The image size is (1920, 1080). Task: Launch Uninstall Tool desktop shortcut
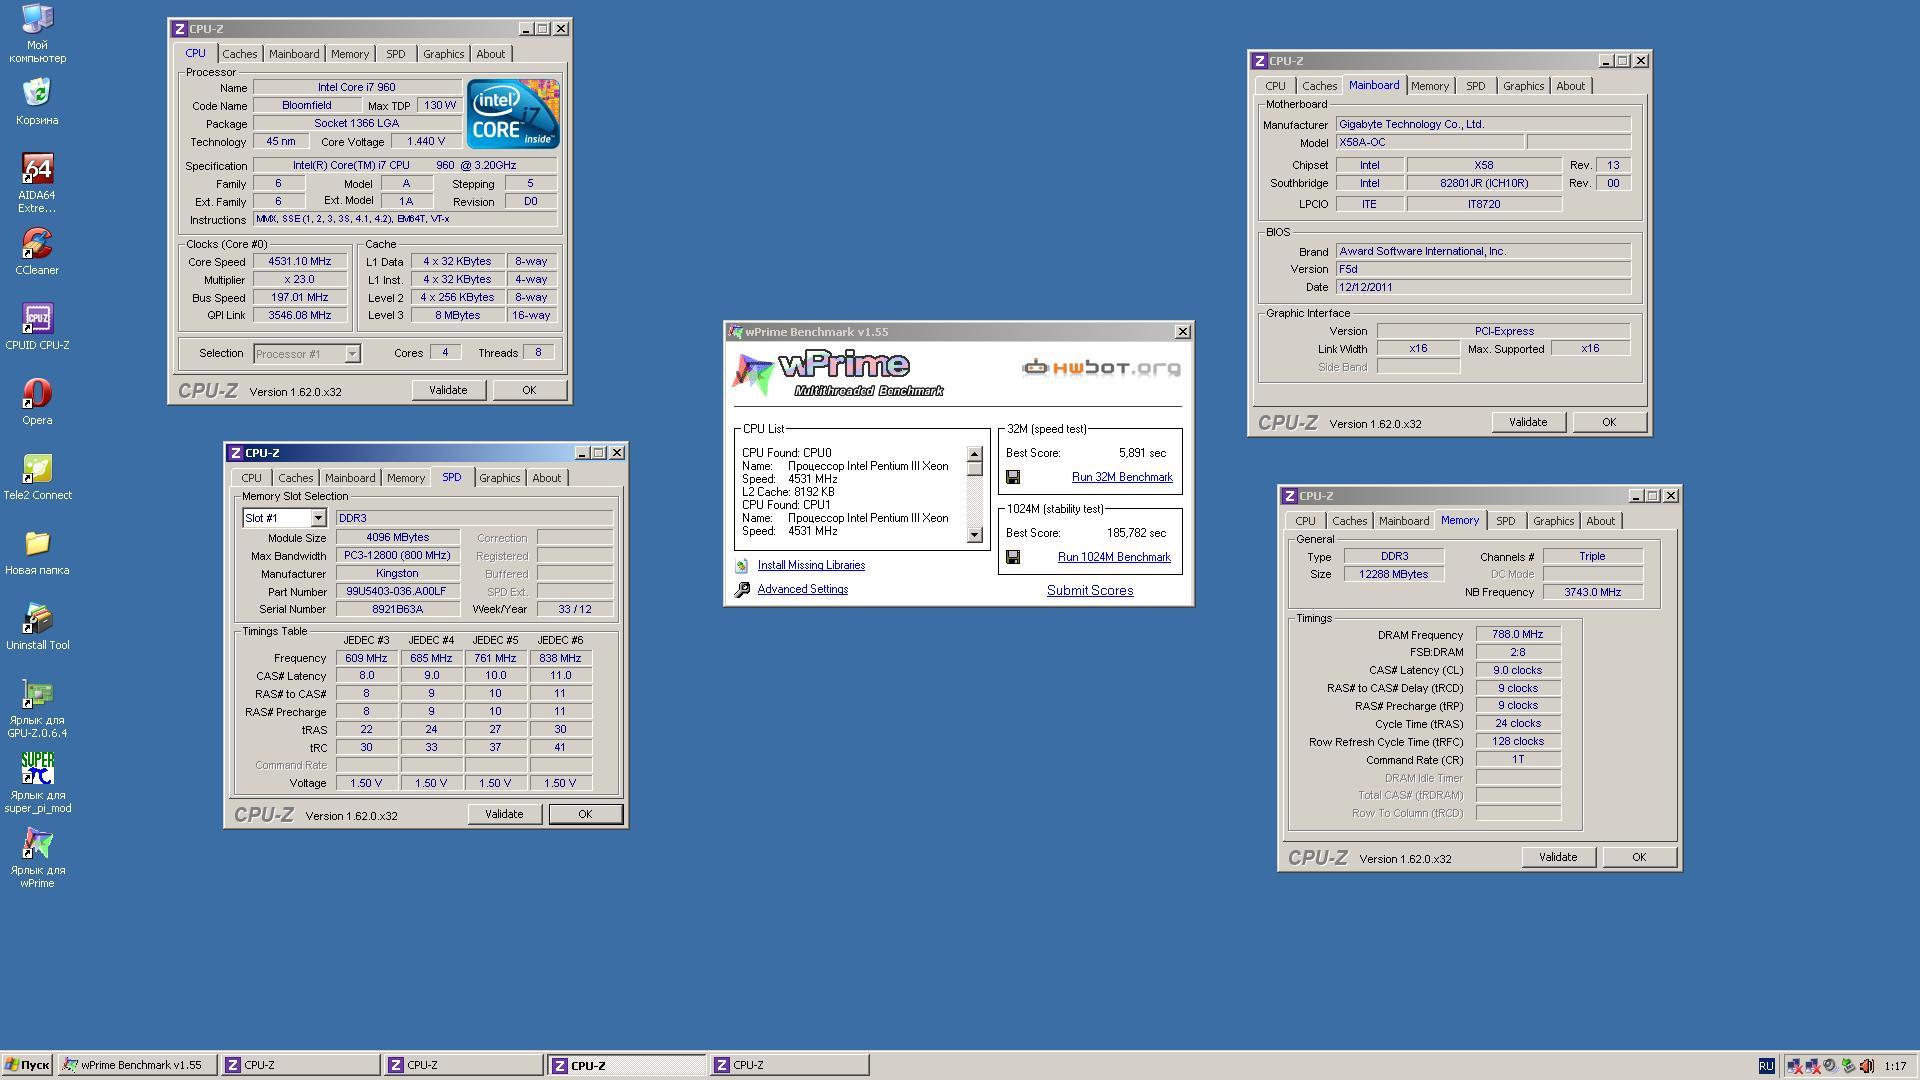coord(37,618)
